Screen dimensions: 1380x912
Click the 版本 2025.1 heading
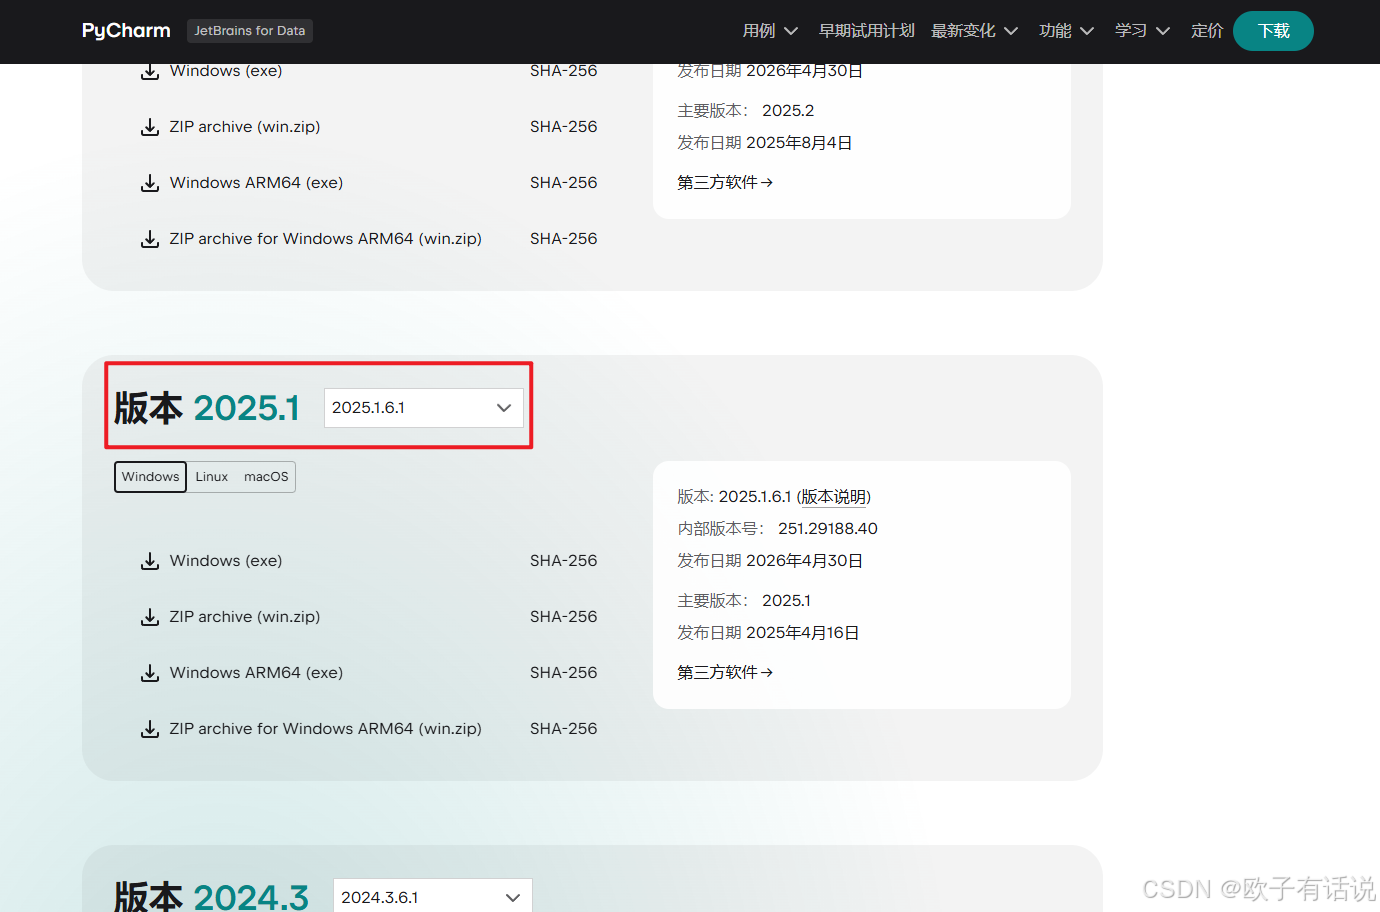pos(207,408)
